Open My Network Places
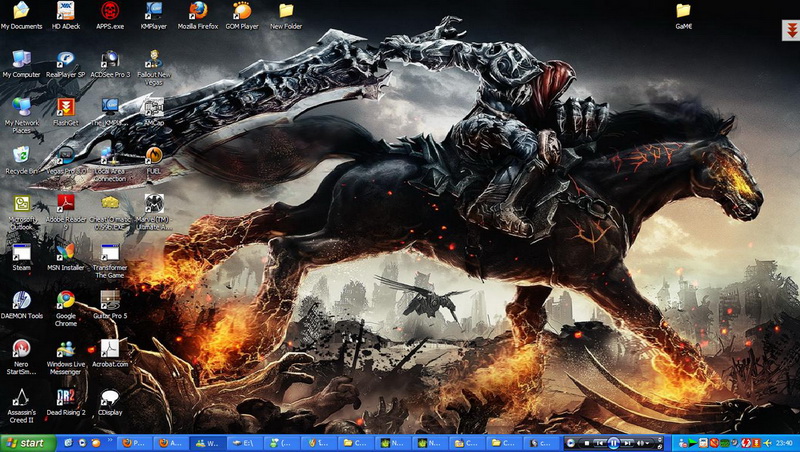Image resolution: width=800 pixels, height=452 pixels. pyautogui.click(x=21, y=116)
